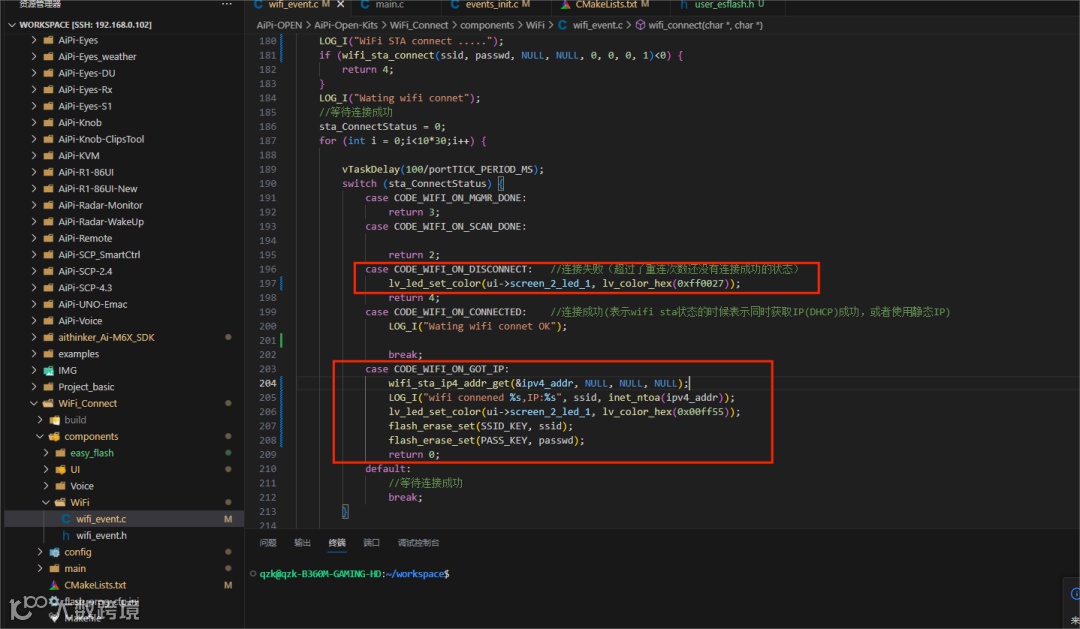Select the 终端 panel tab

point(337,543)
